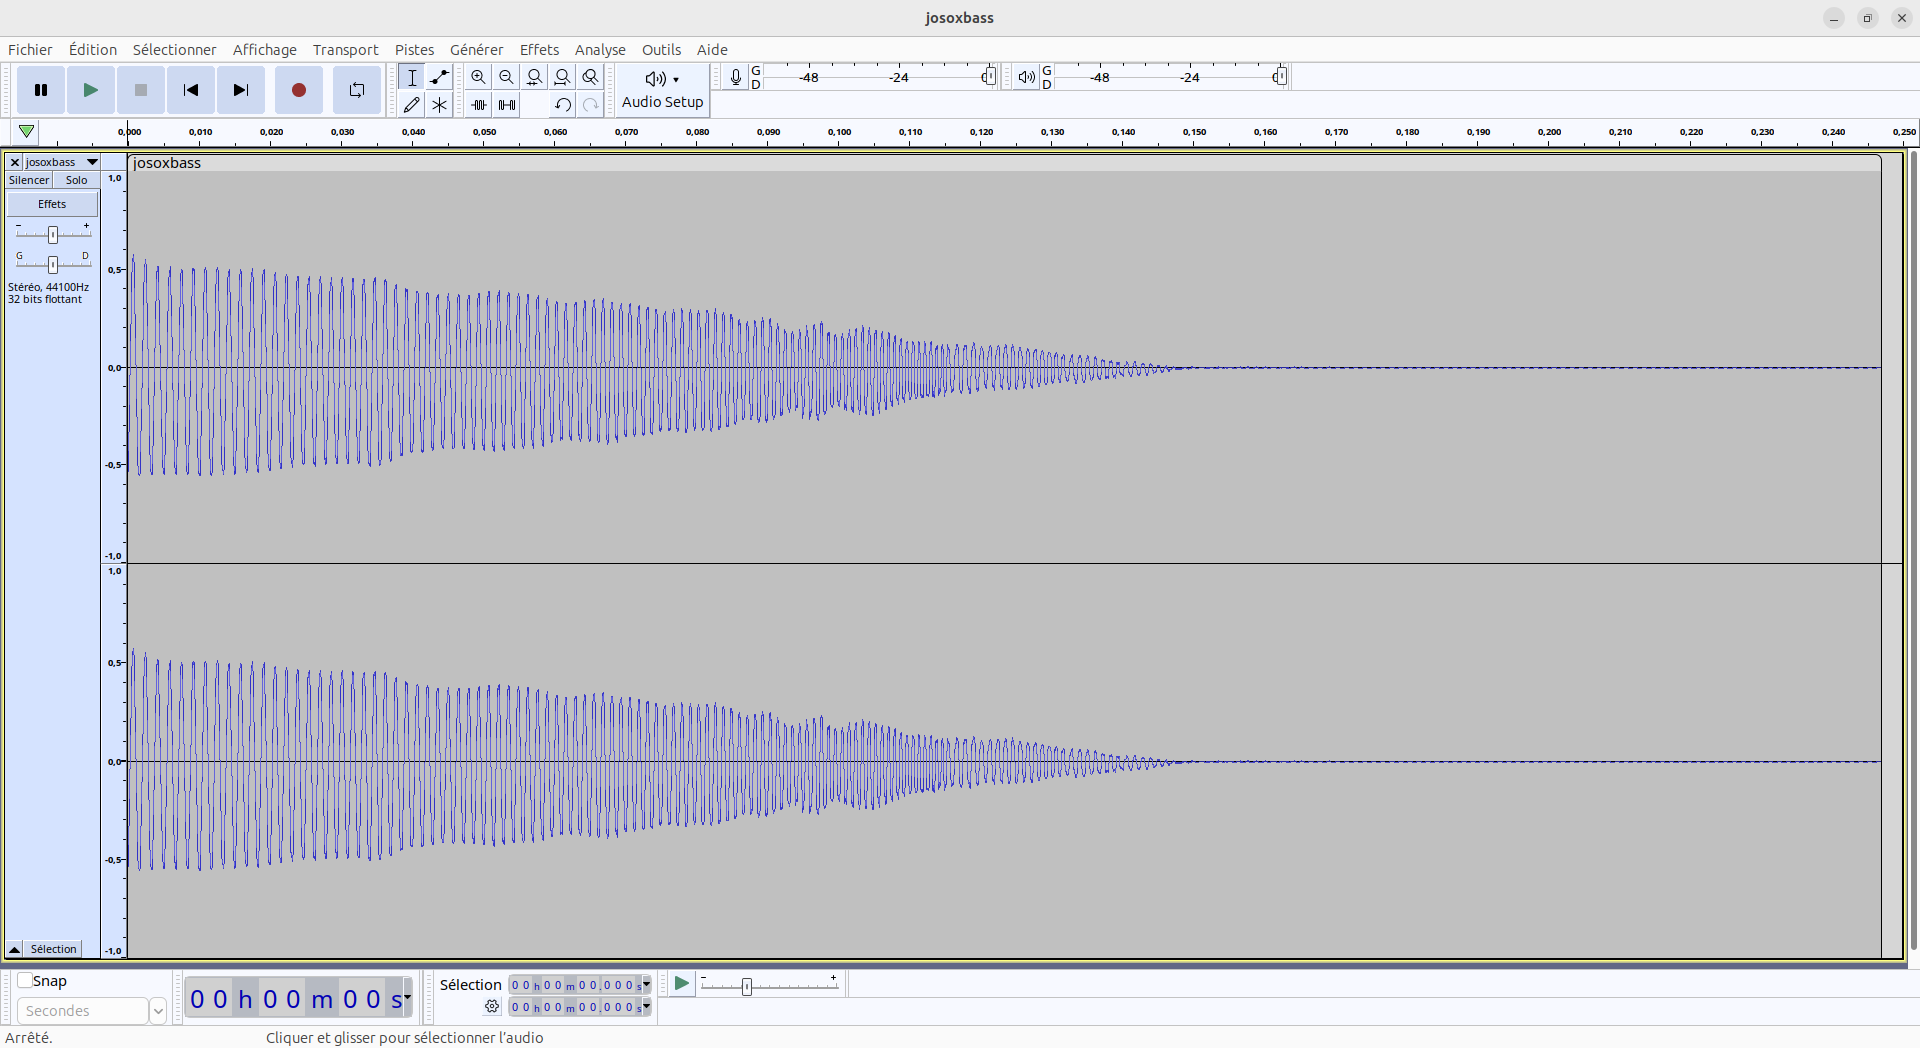The height and width of the screenshot is (1048, 1920).
Task: Click the Zoom In magnifier icon
Action: [478, 77]
